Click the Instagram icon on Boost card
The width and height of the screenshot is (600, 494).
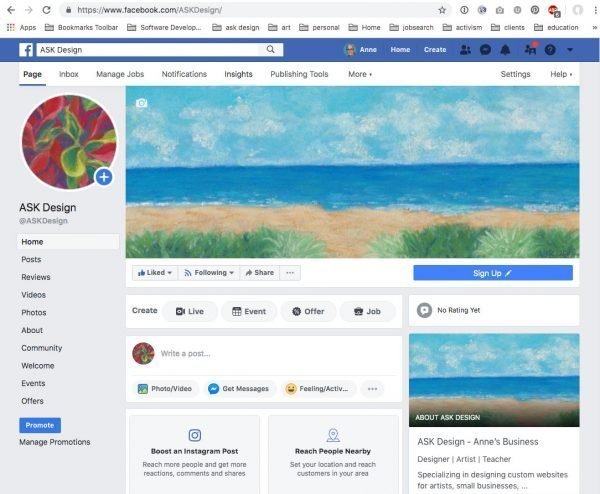coord(195,435)
